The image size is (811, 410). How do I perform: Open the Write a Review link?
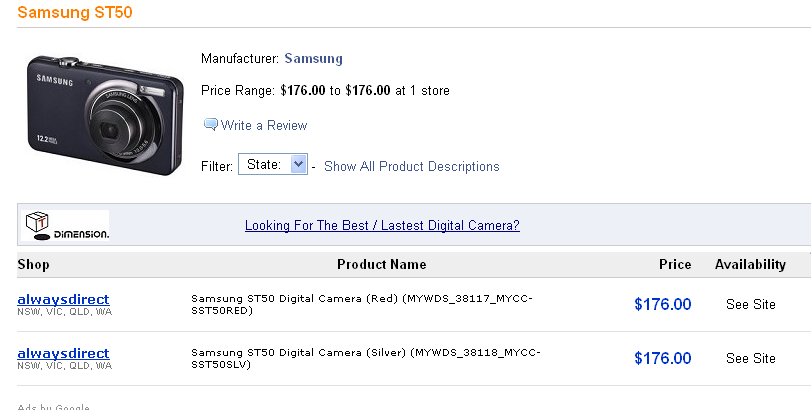264,125
